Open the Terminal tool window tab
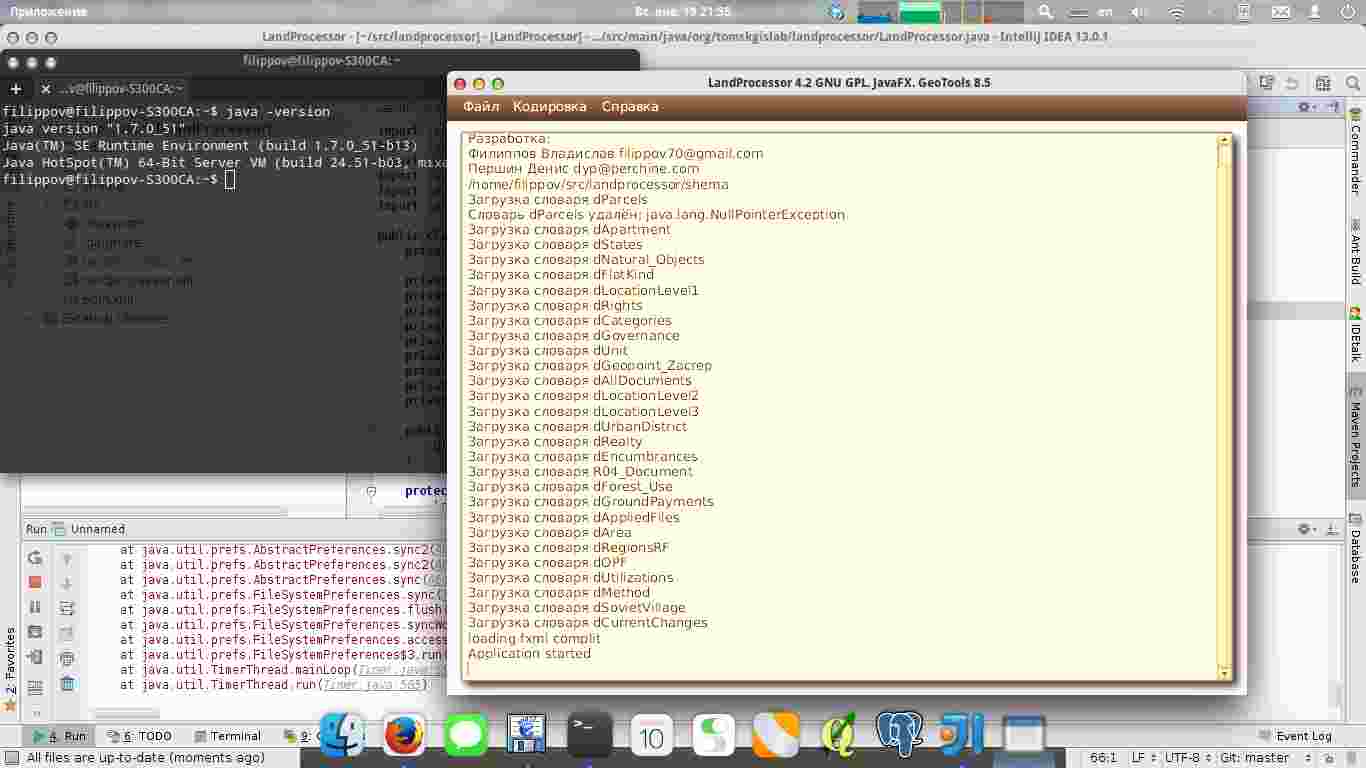Viewport: 1366px width, 768px height. [228, 736]
